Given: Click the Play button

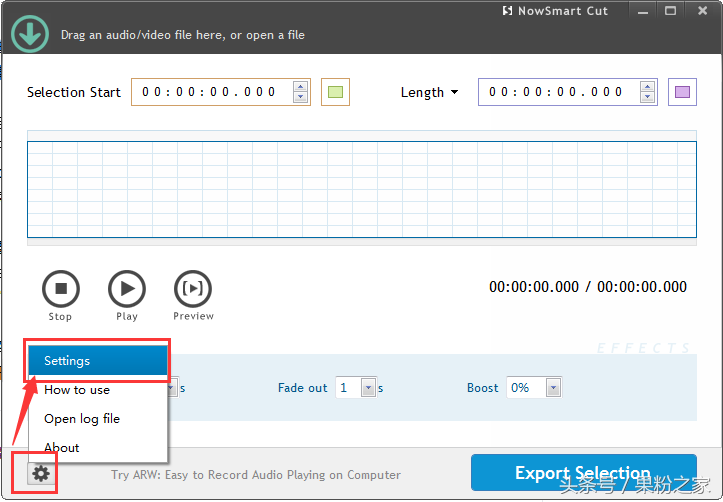Looking at the screenshot, I should (x=127, y=289).
